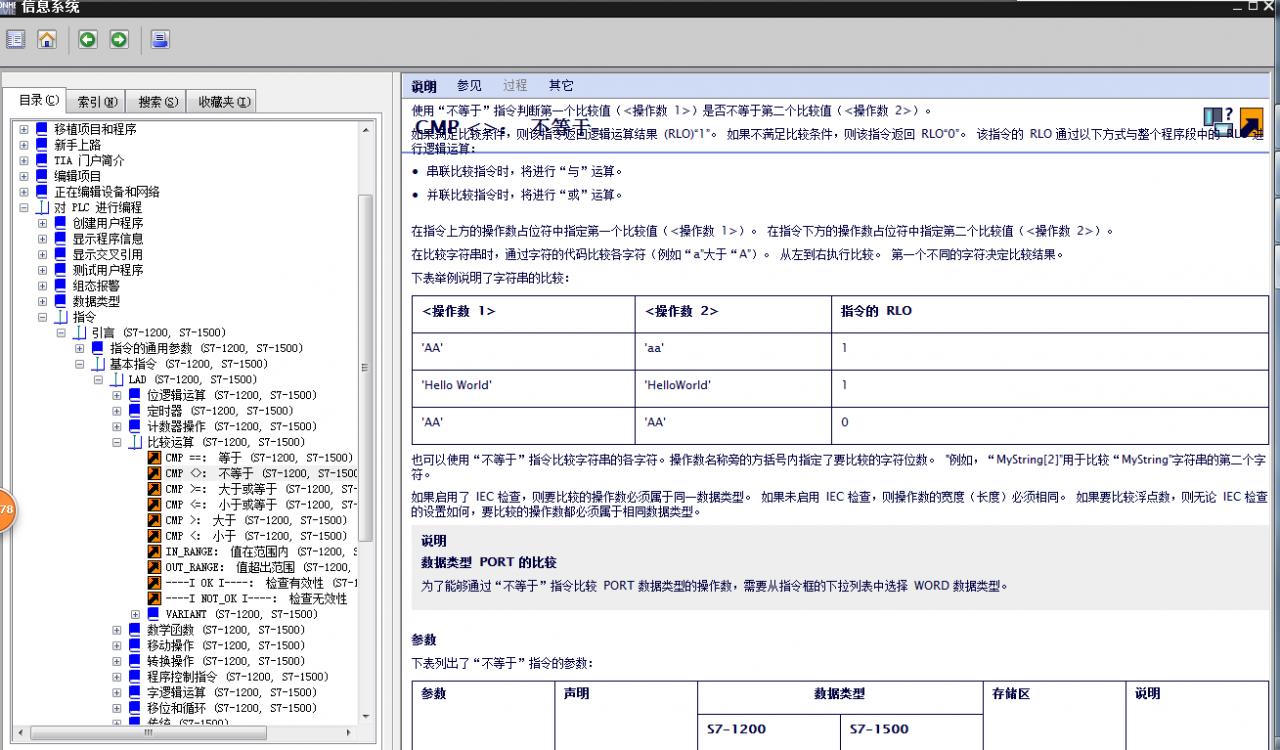The image size is (1280, 750).
Task: Navigate back with the green left arrow
Action: [x=88, y=40]
